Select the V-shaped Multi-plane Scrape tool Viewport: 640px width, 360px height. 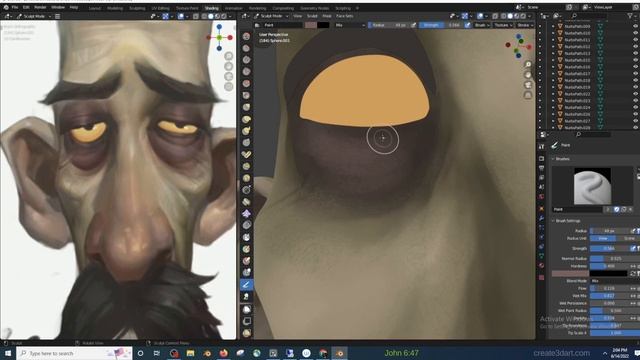(246, 154)
